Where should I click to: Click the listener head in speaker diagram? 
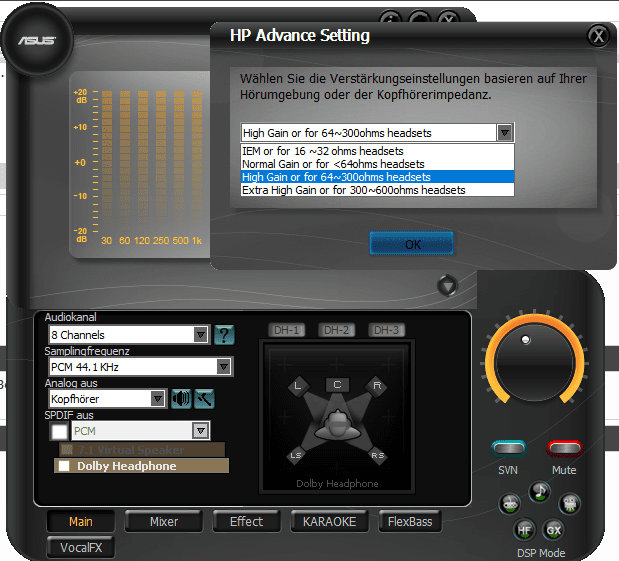[x=338, y=426]
